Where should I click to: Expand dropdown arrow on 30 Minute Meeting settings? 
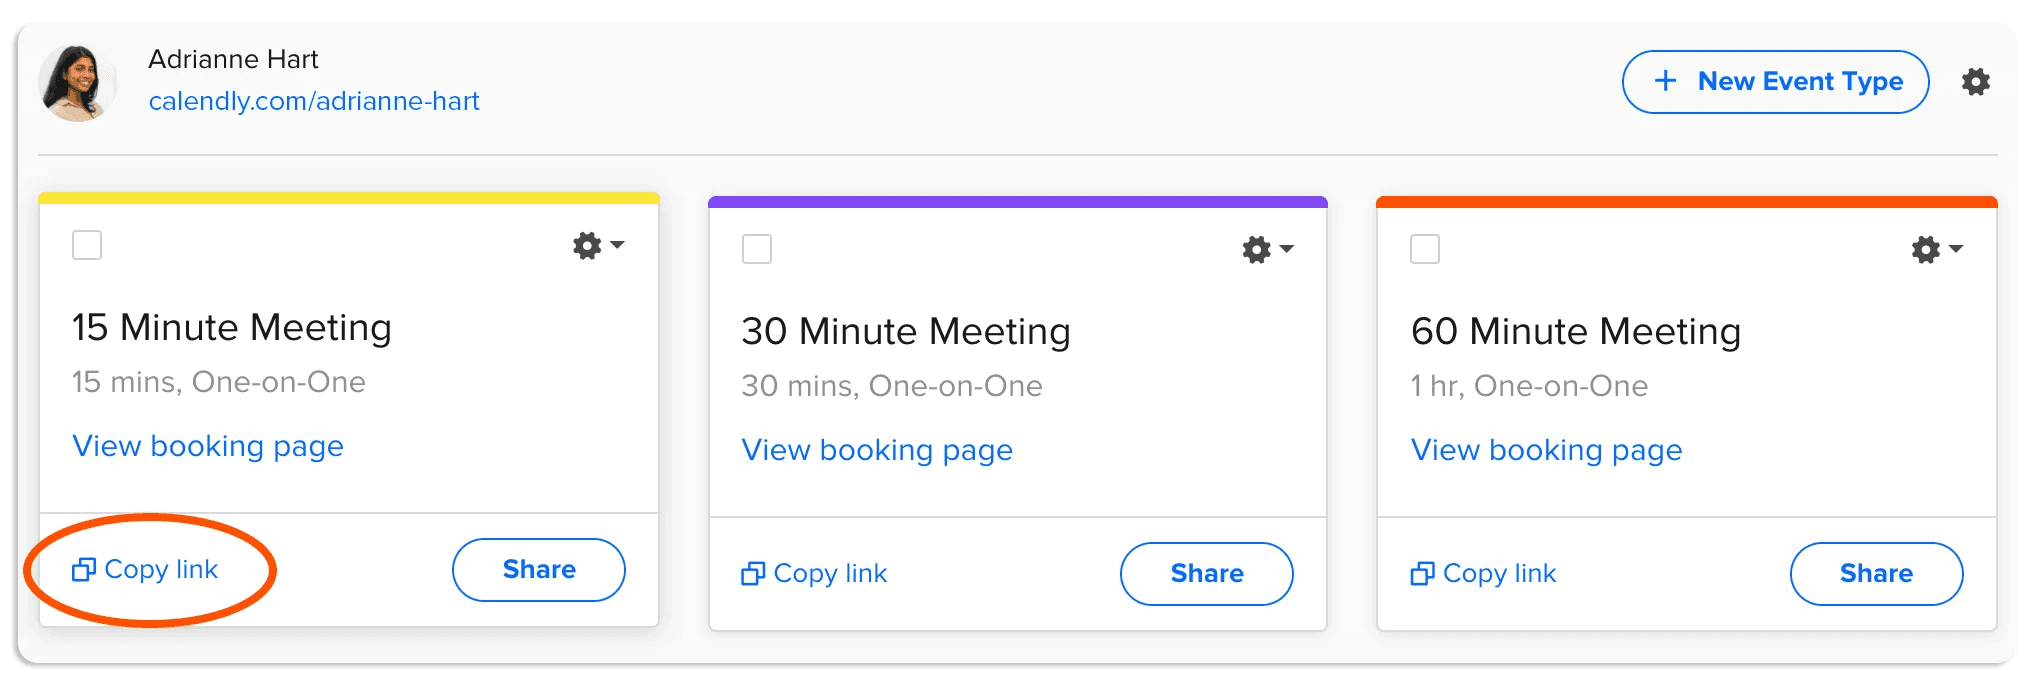tap(1287, 249)
